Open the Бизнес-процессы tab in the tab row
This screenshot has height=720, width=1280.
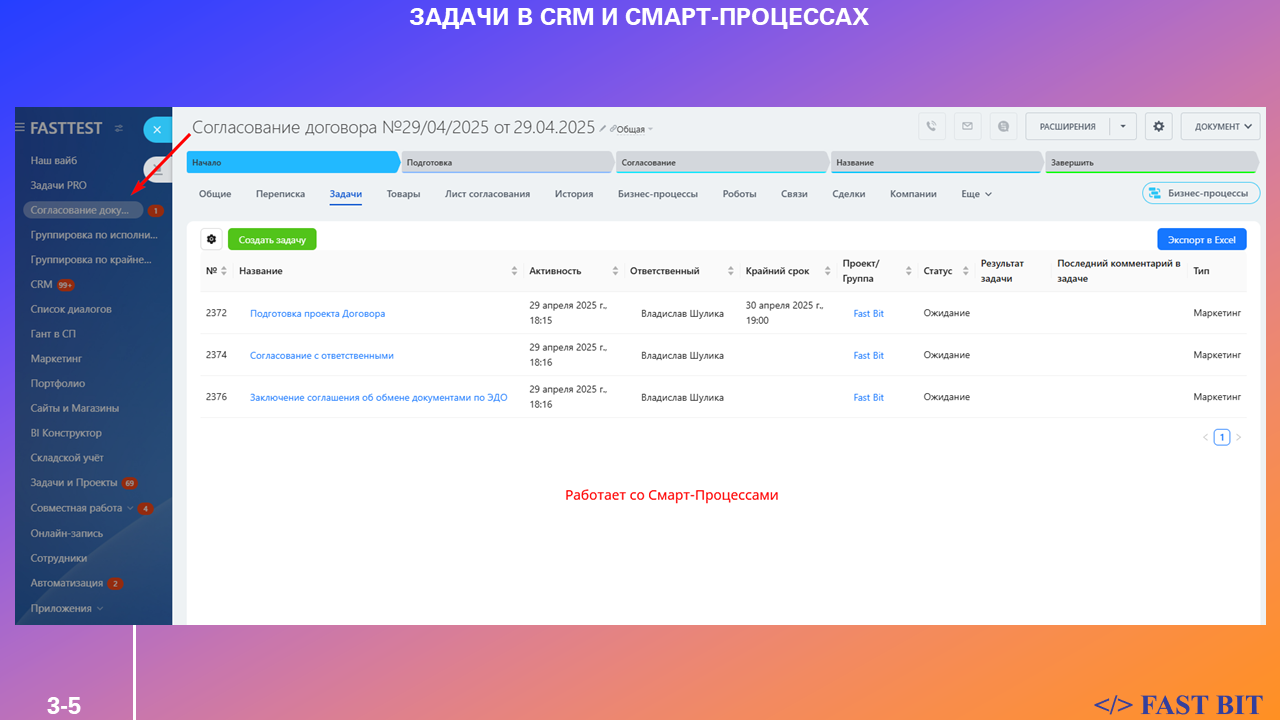click(658, 194)
